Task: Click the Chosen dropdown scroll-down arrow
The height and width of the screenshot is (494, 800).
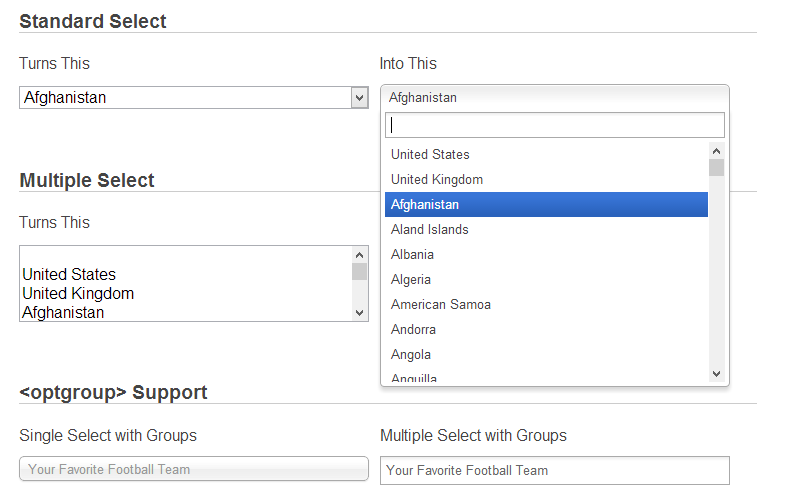Action: (x=716, y=373)
